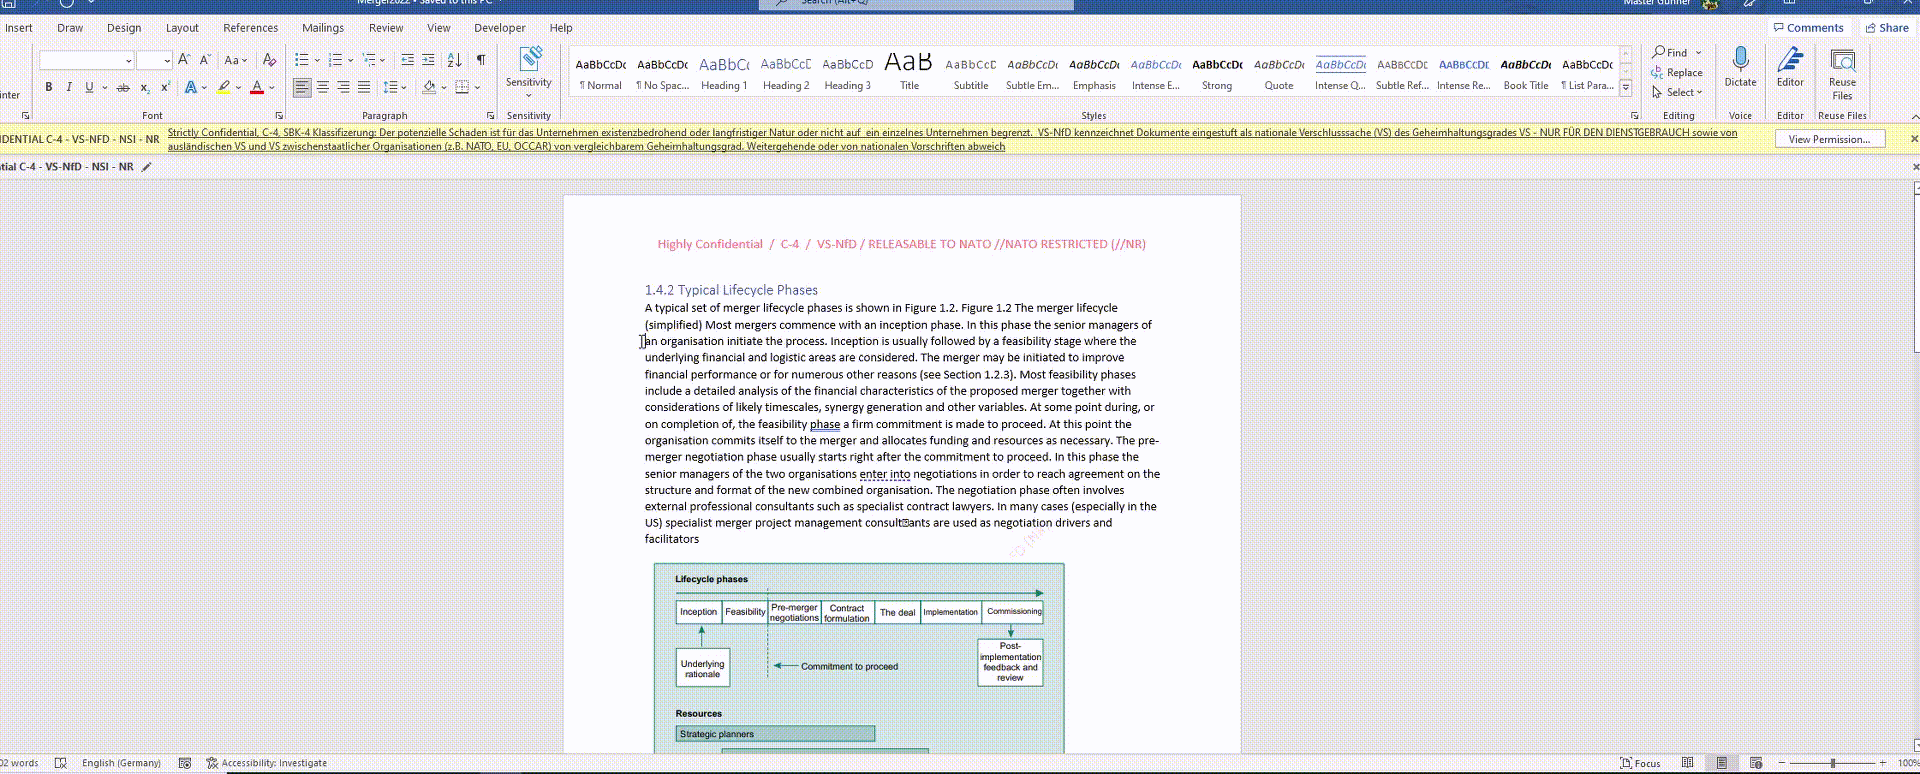
Task: Open the Mailings tab
Action: tap(323, 28)
